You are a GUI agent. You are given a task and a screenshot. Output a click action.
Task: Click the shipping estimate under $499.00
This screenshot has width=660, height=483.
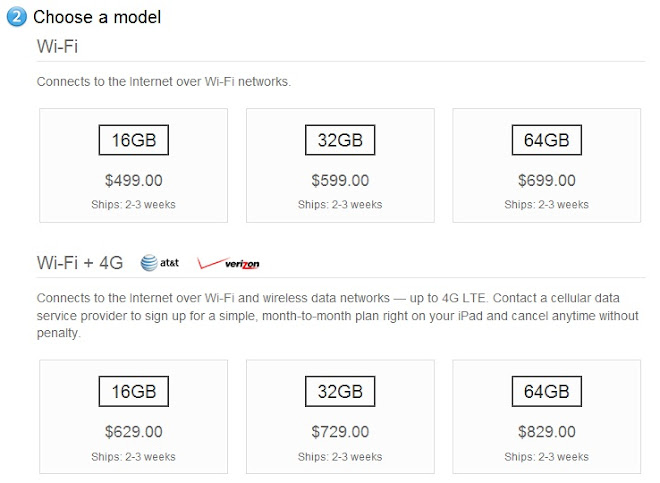tap(133, 205)
